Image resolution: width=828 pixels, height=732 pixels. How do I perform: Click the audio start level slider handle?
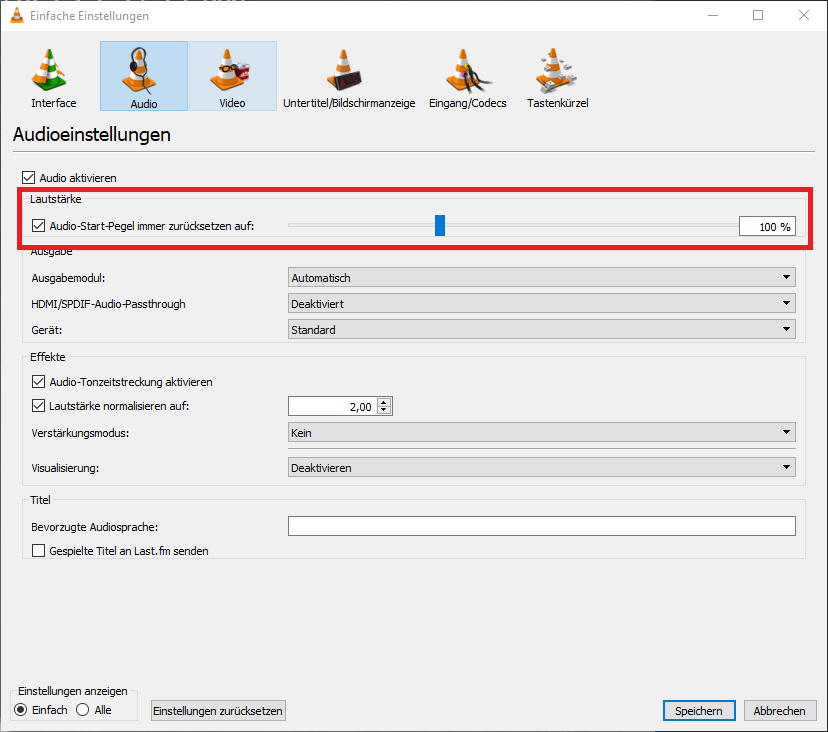click(x=439, y=226)
